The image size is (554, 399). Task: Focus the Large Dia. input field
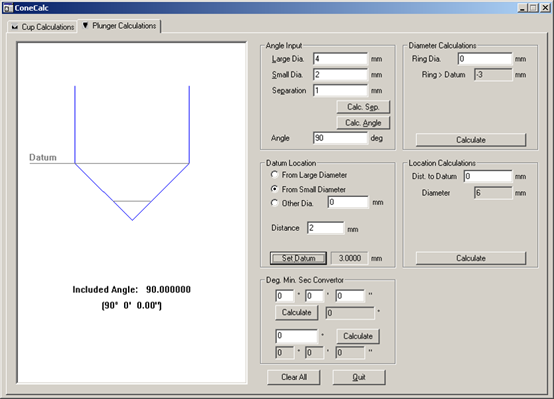340,59
